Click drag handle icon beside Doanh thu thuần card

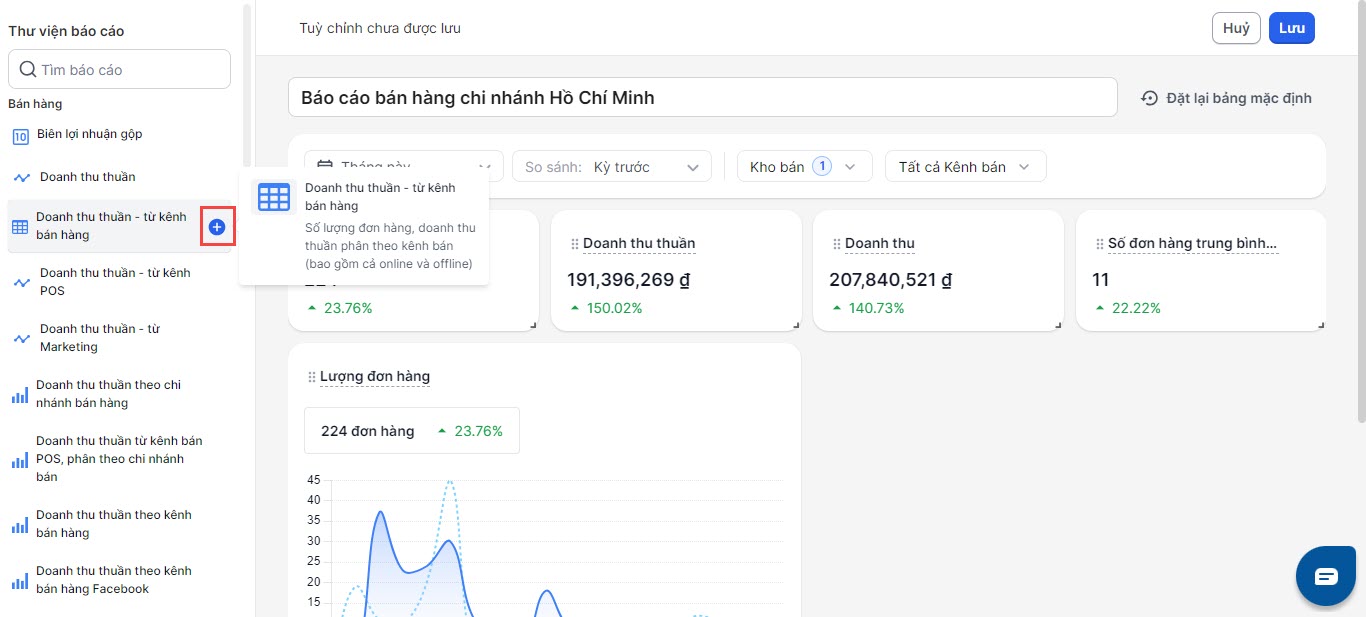click(574, 244)
